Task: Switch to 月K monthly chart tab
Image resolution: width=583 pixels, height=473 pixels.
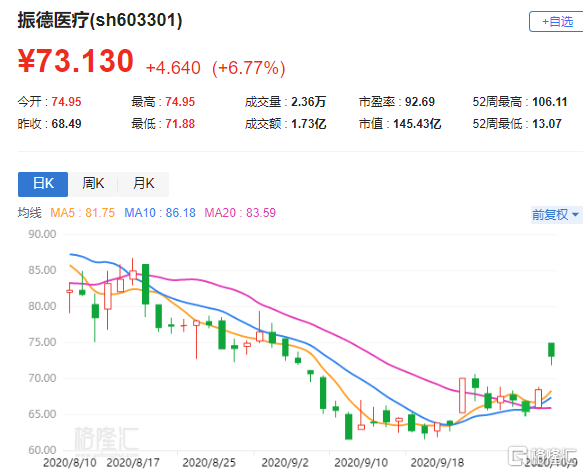Action: [x=144, y=184]
